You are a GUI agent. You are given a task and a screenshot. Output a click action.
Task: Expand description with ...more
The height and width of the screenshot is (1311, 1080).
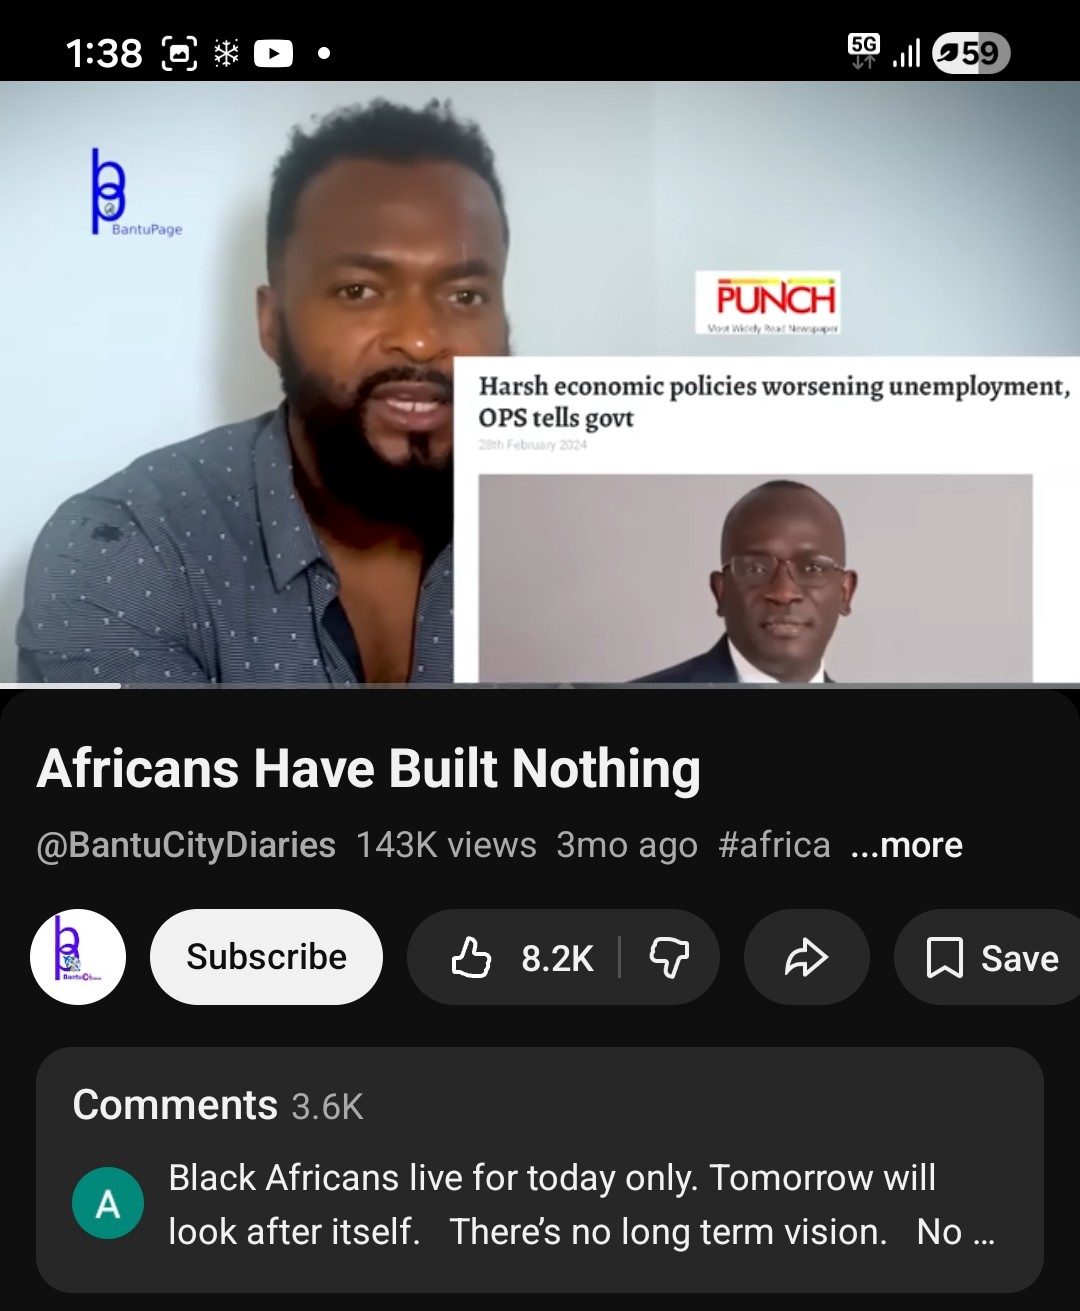pos(906,845)
